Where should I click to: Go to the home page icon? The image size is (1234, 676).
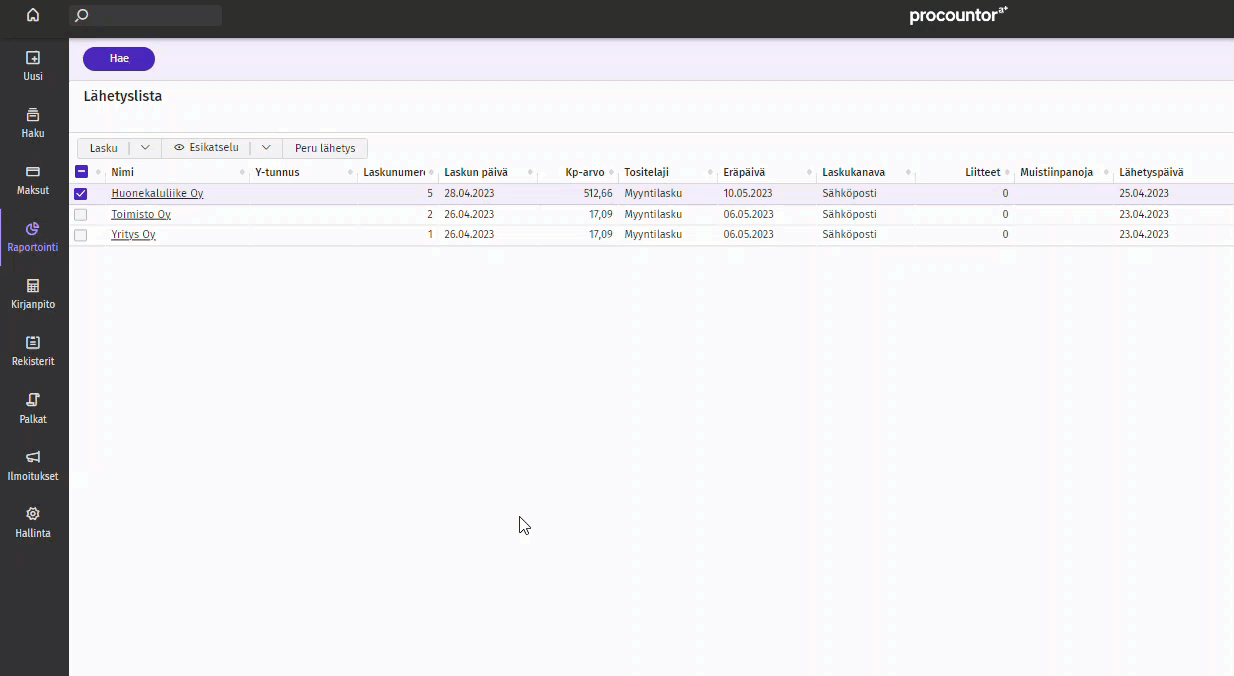click(x=33, y=15)
